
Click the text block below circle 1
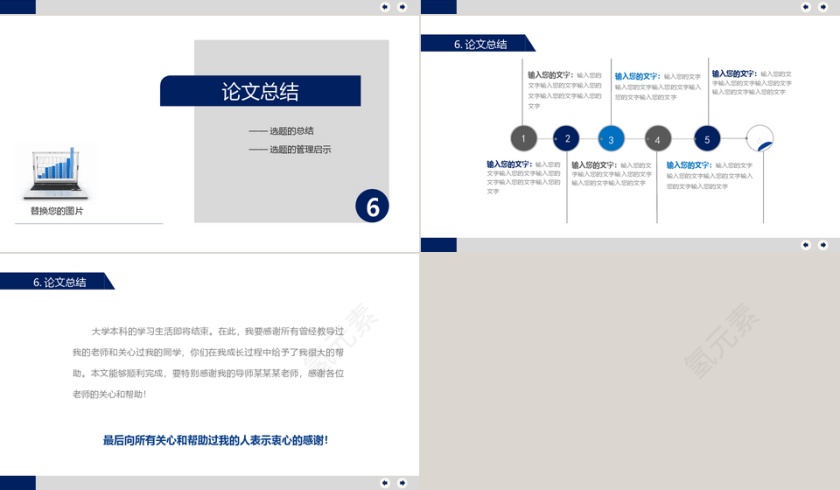click(523, 177)
